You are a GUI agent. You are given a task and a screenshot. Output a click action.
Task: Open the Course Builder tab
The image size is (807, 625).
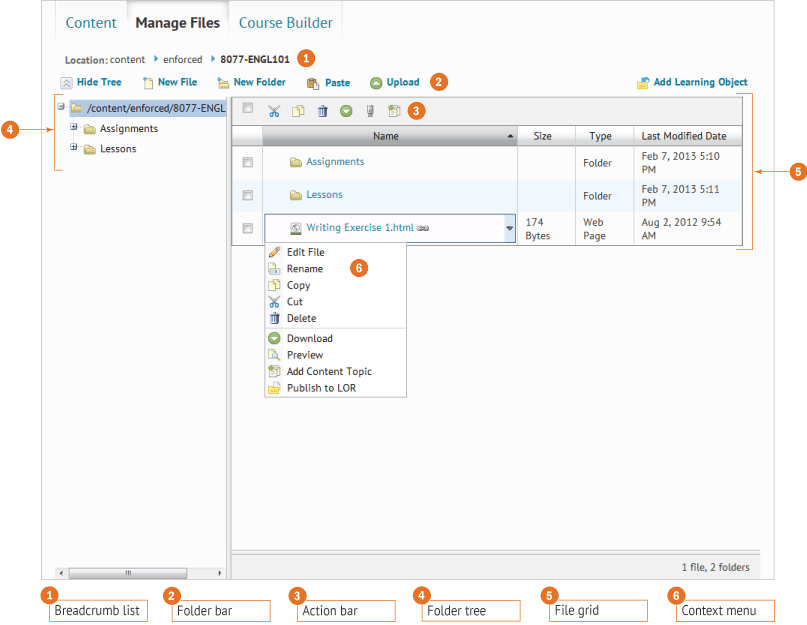(286, 23)
